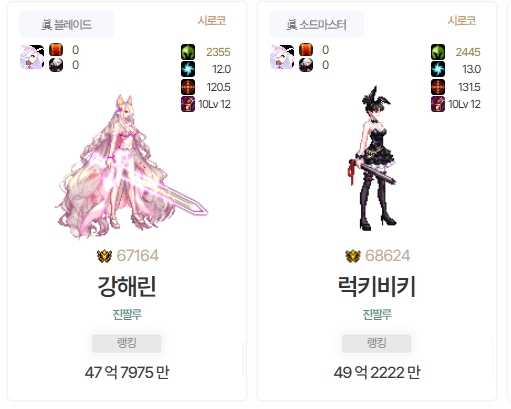Open the 랭킹 button under 강해린
Screen dimensions: 511x409
coord(127,343)
